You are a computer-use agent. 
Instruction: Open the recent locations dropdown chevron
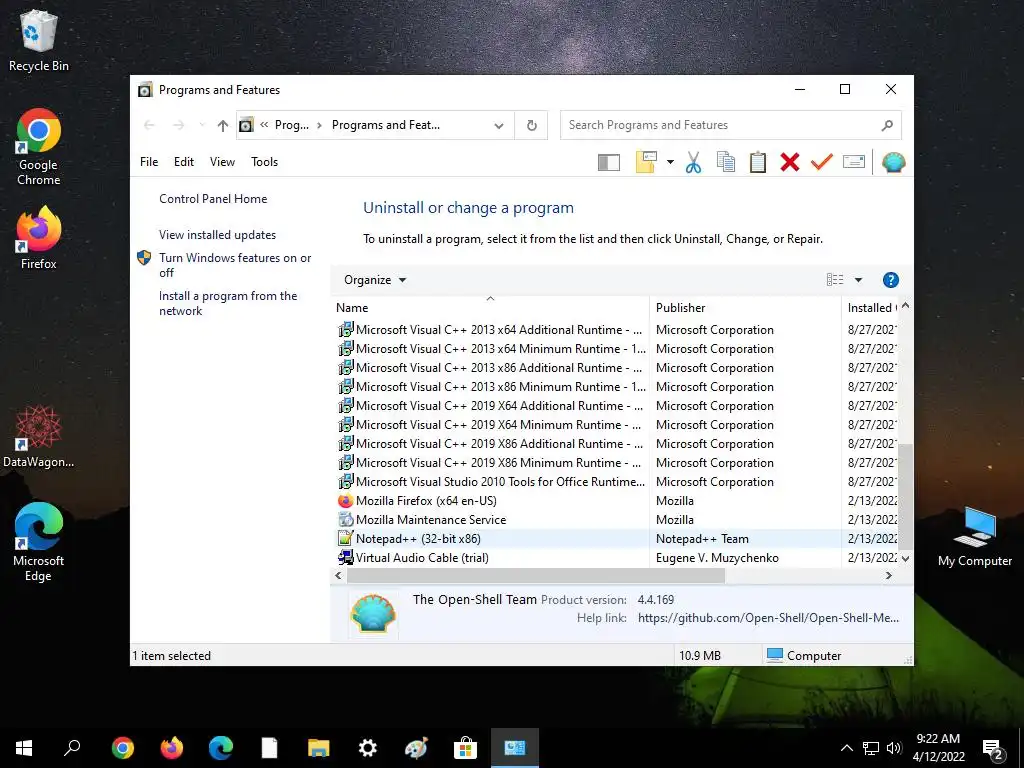[202, 125]
